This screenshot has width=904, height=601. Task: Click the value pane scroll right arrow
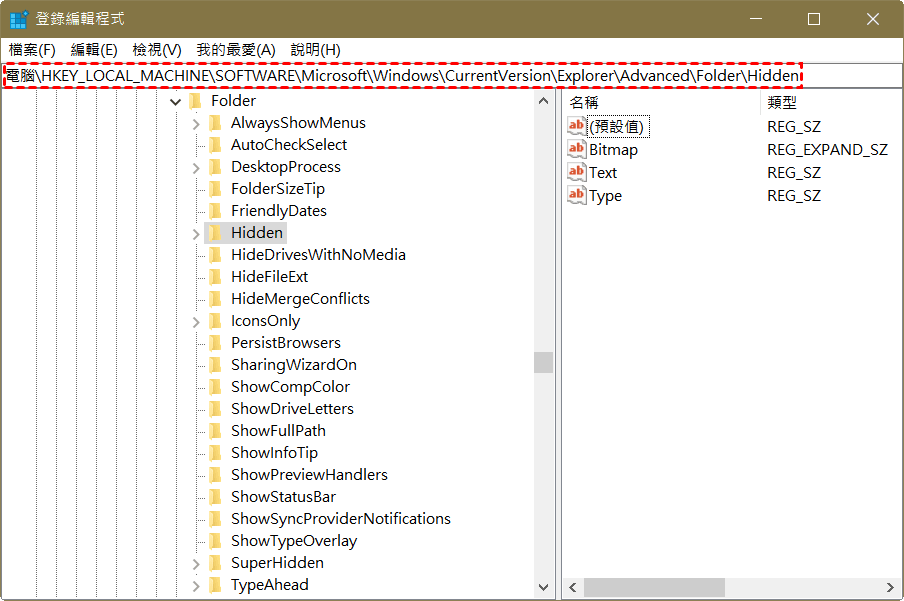point(890,587)
